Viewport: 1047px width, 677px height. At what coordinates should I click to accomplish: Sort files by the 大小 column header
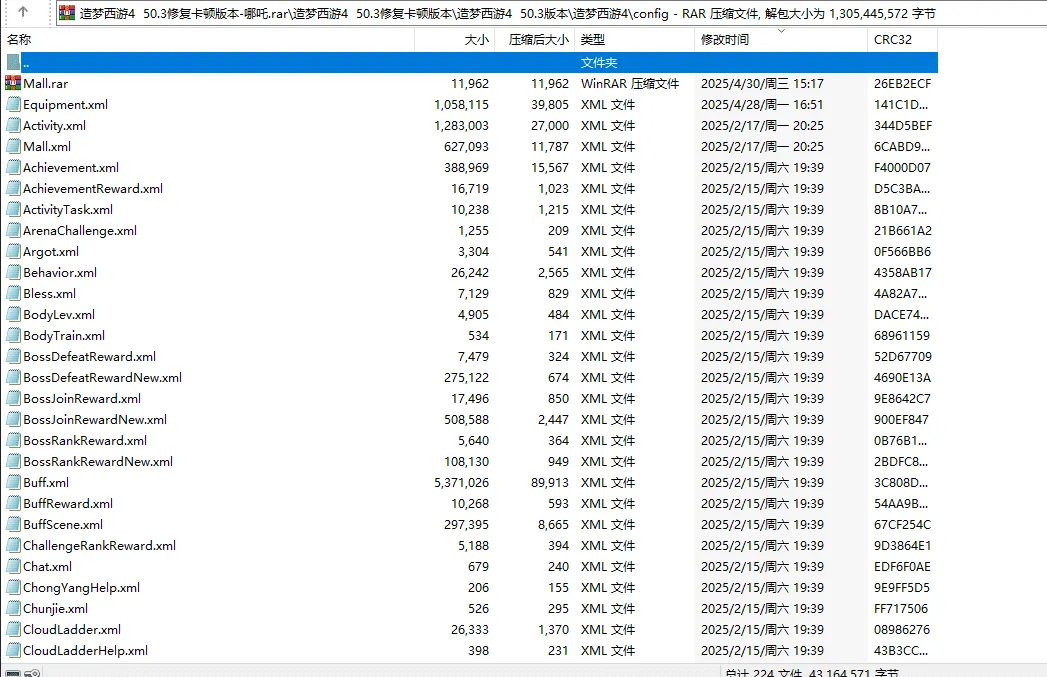(x=455, y=39)
